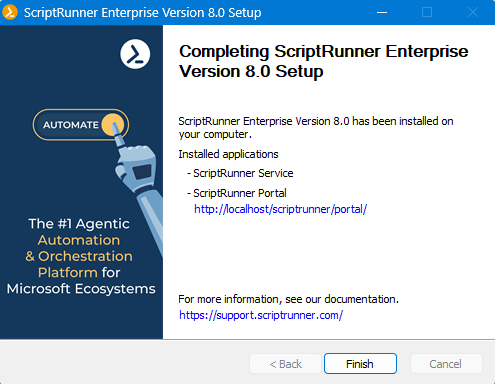Open the support.scriptrunner.com documentation link

261,315
